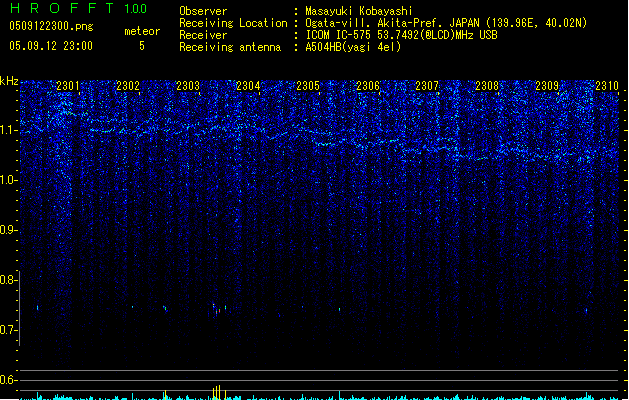629x400 pixels.
Task: Click the yellow signal peak bars
Action: point(217,390)
